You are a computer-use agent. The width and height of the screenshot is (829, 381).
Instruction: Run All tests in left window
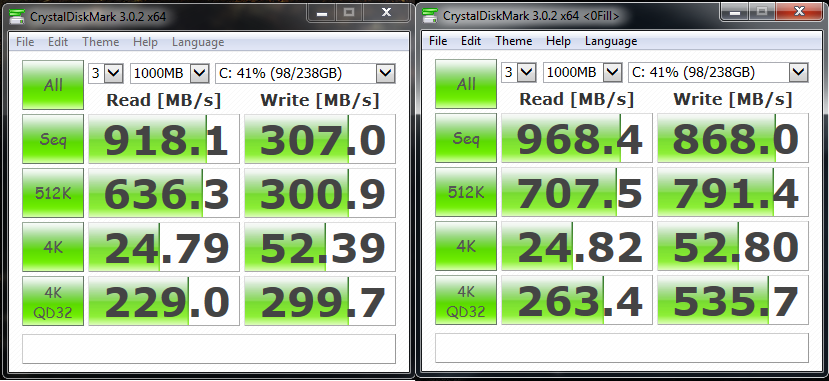[53, 85]
